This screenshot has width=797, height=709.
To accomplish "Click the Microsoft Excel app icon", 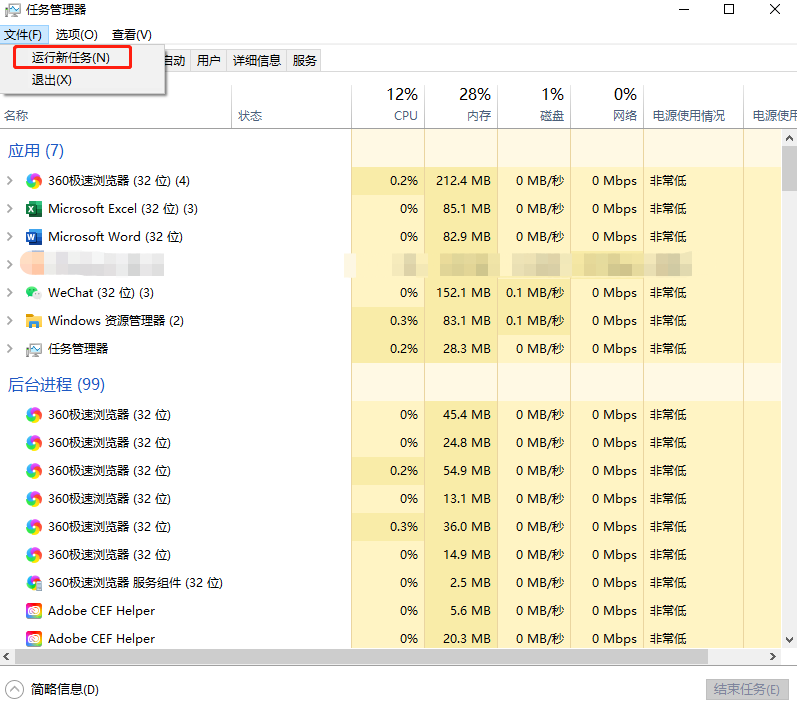I will pos(34,209).
